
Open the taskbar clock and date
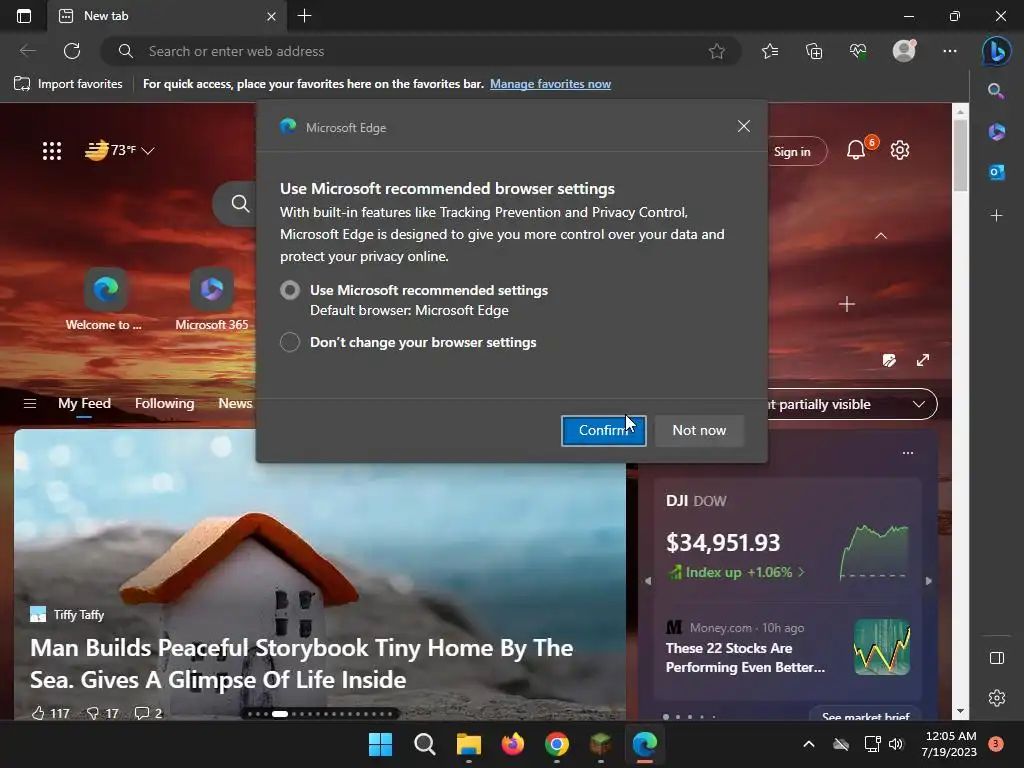948,744
